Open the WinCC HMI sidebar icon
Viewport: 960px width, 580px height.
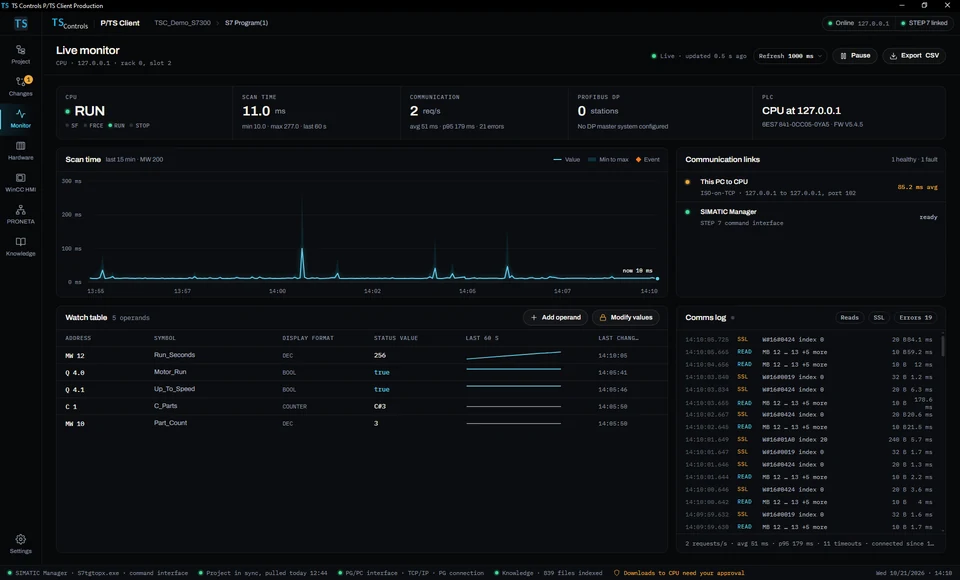tap(20, 182)
